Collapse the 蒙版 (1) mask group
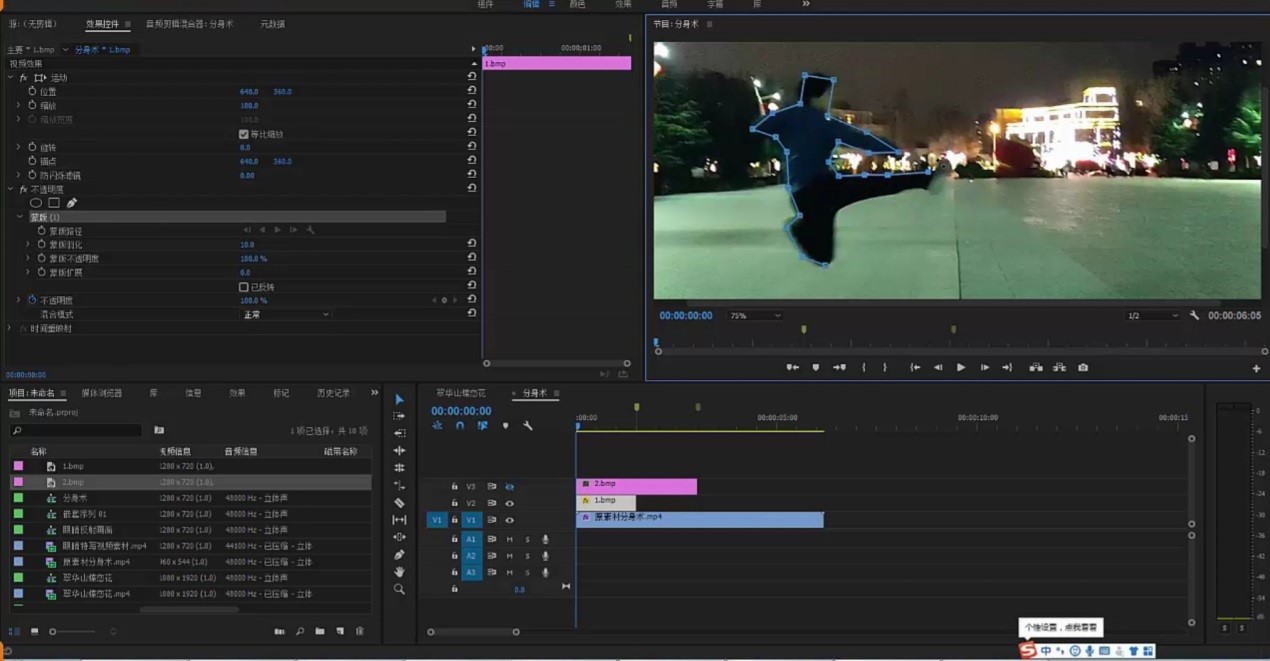The image size is (1270, 661). [20, 217]
